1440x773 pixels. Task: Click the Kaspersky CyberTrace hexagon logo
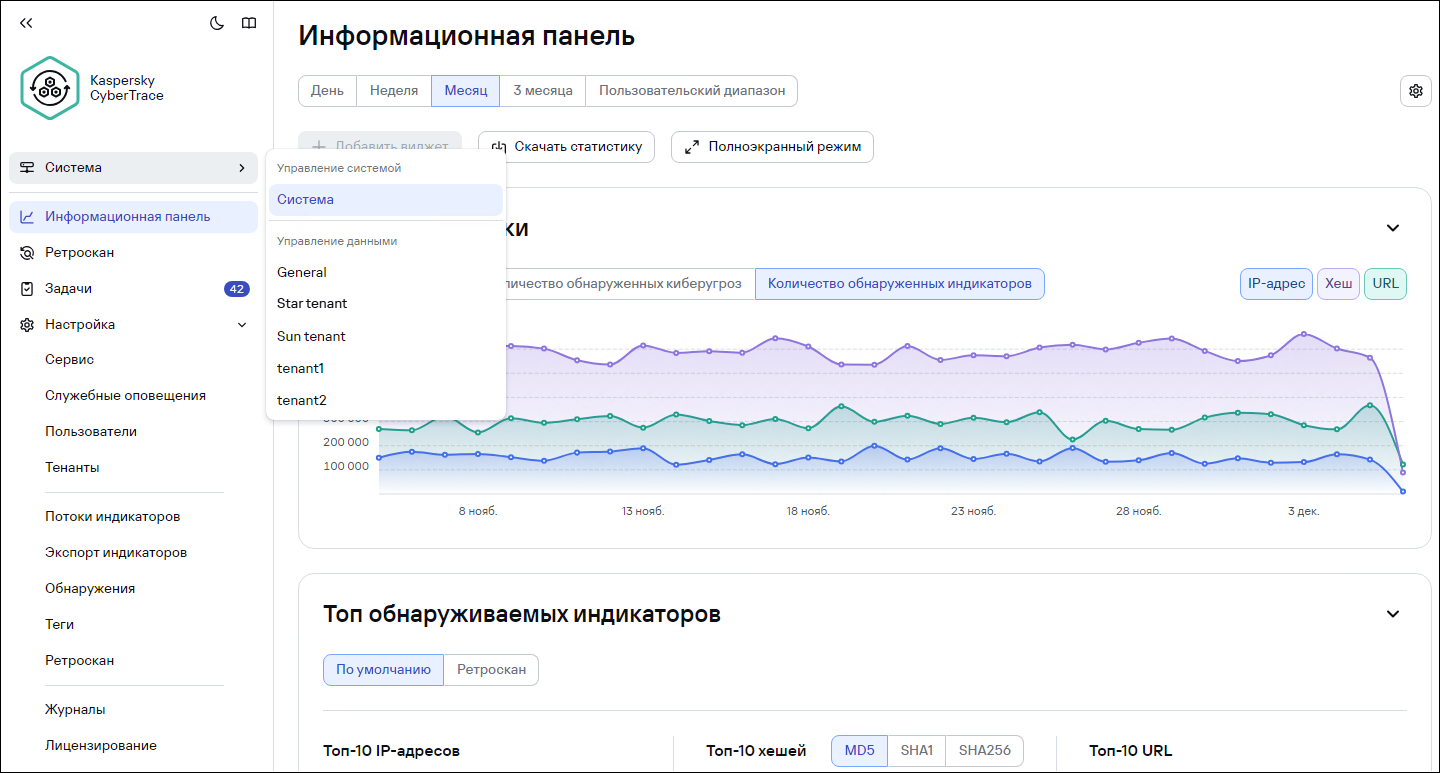tap(50, 89)
